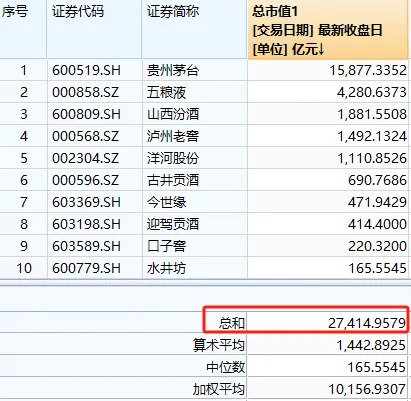Select row number 10
The image size is (411, 401).
click(24, 268)
